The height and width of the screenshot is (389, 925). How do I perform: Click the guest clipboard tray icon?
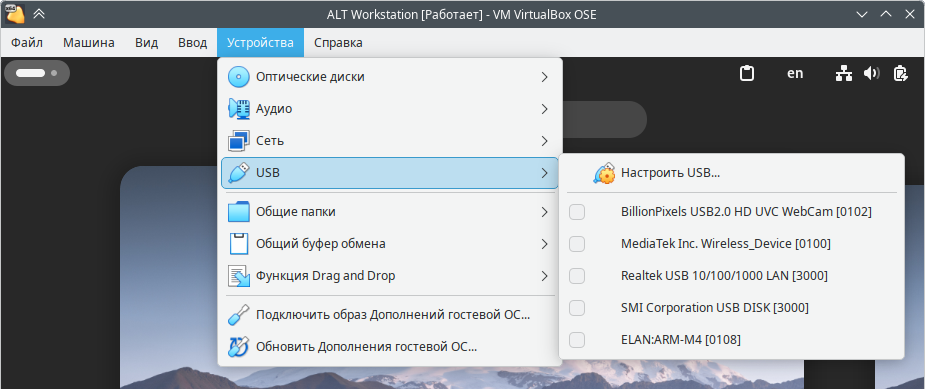[747, 73]
